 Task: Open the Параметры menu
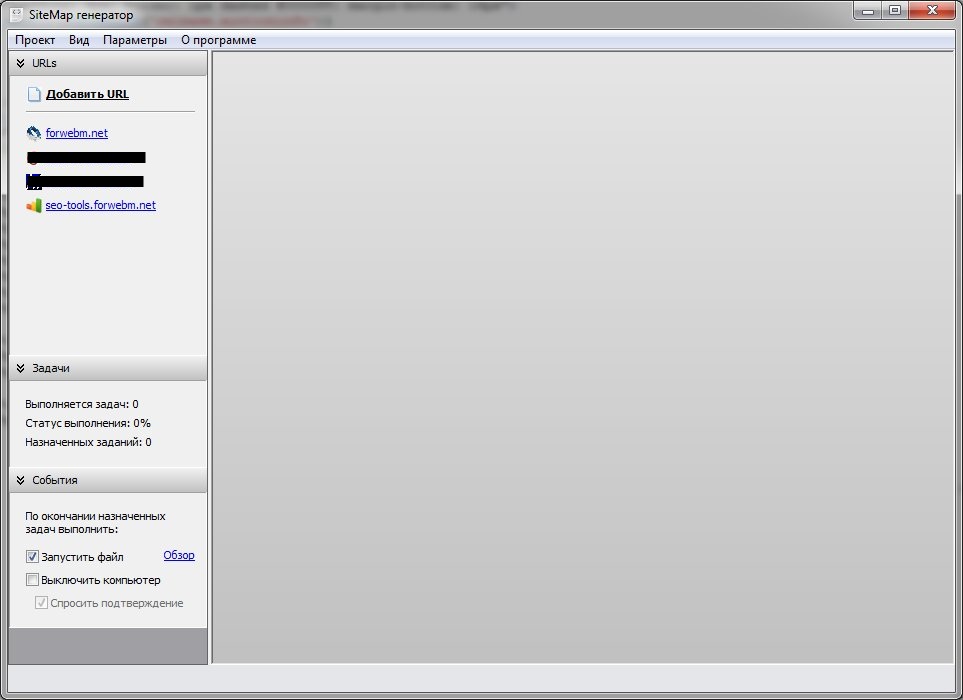click(x=135, y=40)
